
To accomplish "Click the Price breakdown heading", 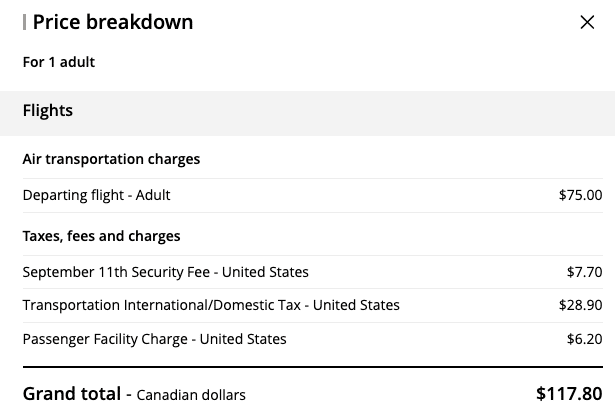I will click(x=113, y=22).
